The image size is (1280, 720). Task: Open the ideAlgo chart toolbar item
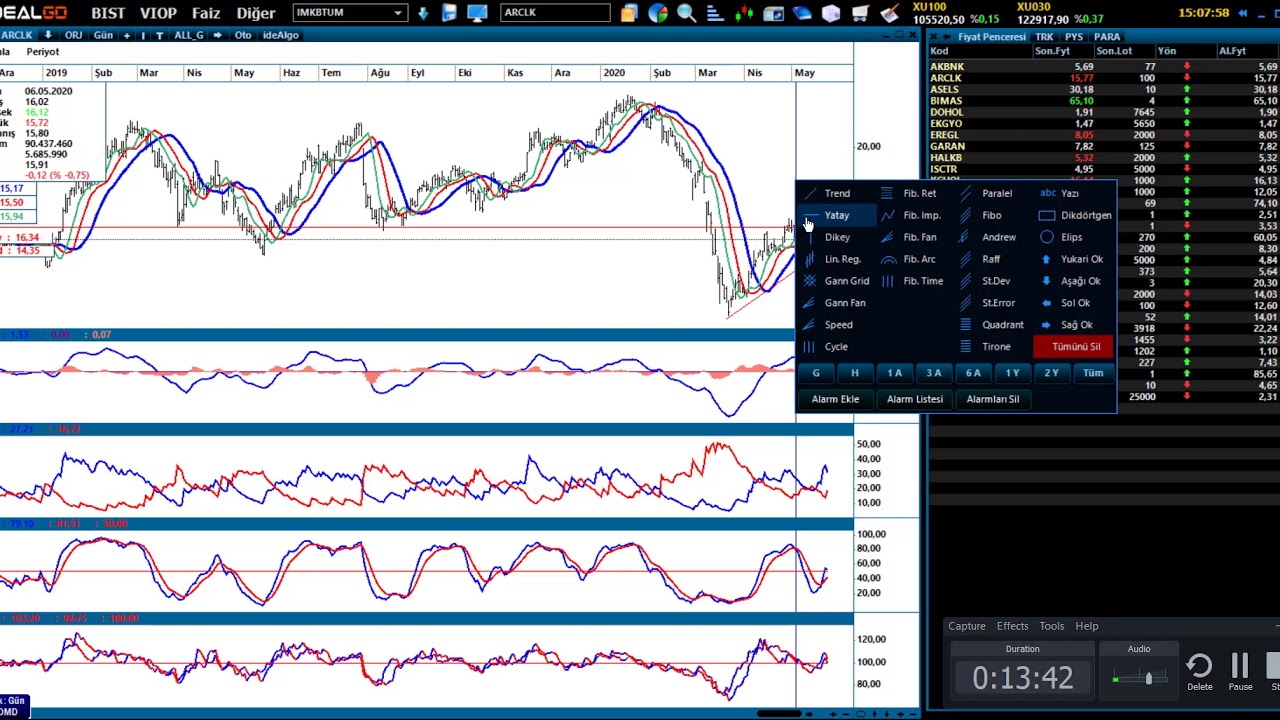pyautogui.click(x=280, y=35)
